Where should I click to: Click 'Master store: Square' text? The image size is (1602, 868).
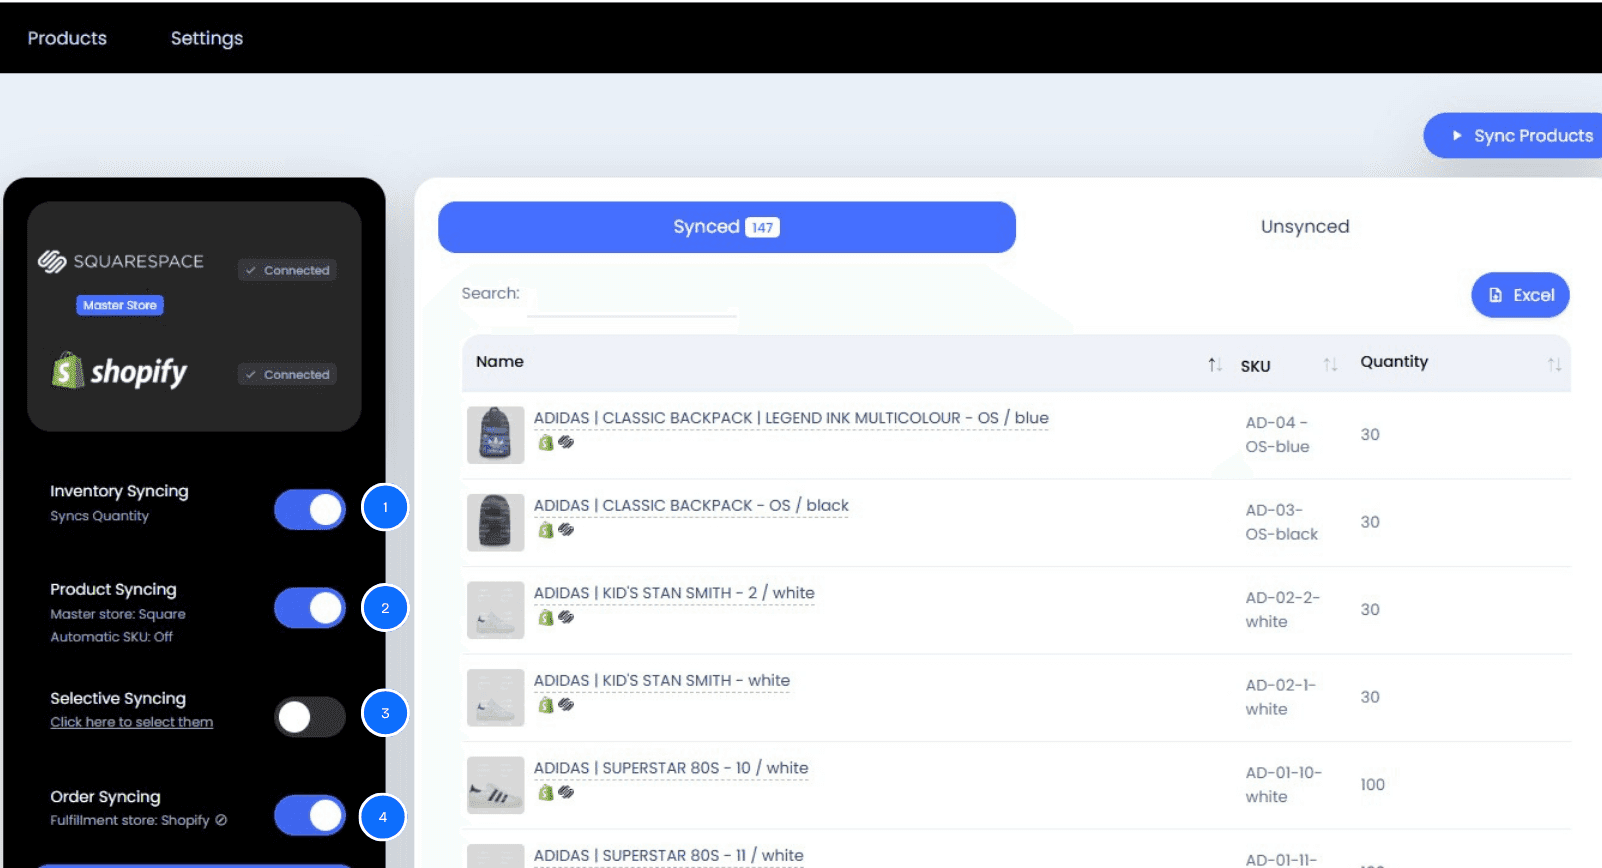pyautogui.click(x=118, y=614)
